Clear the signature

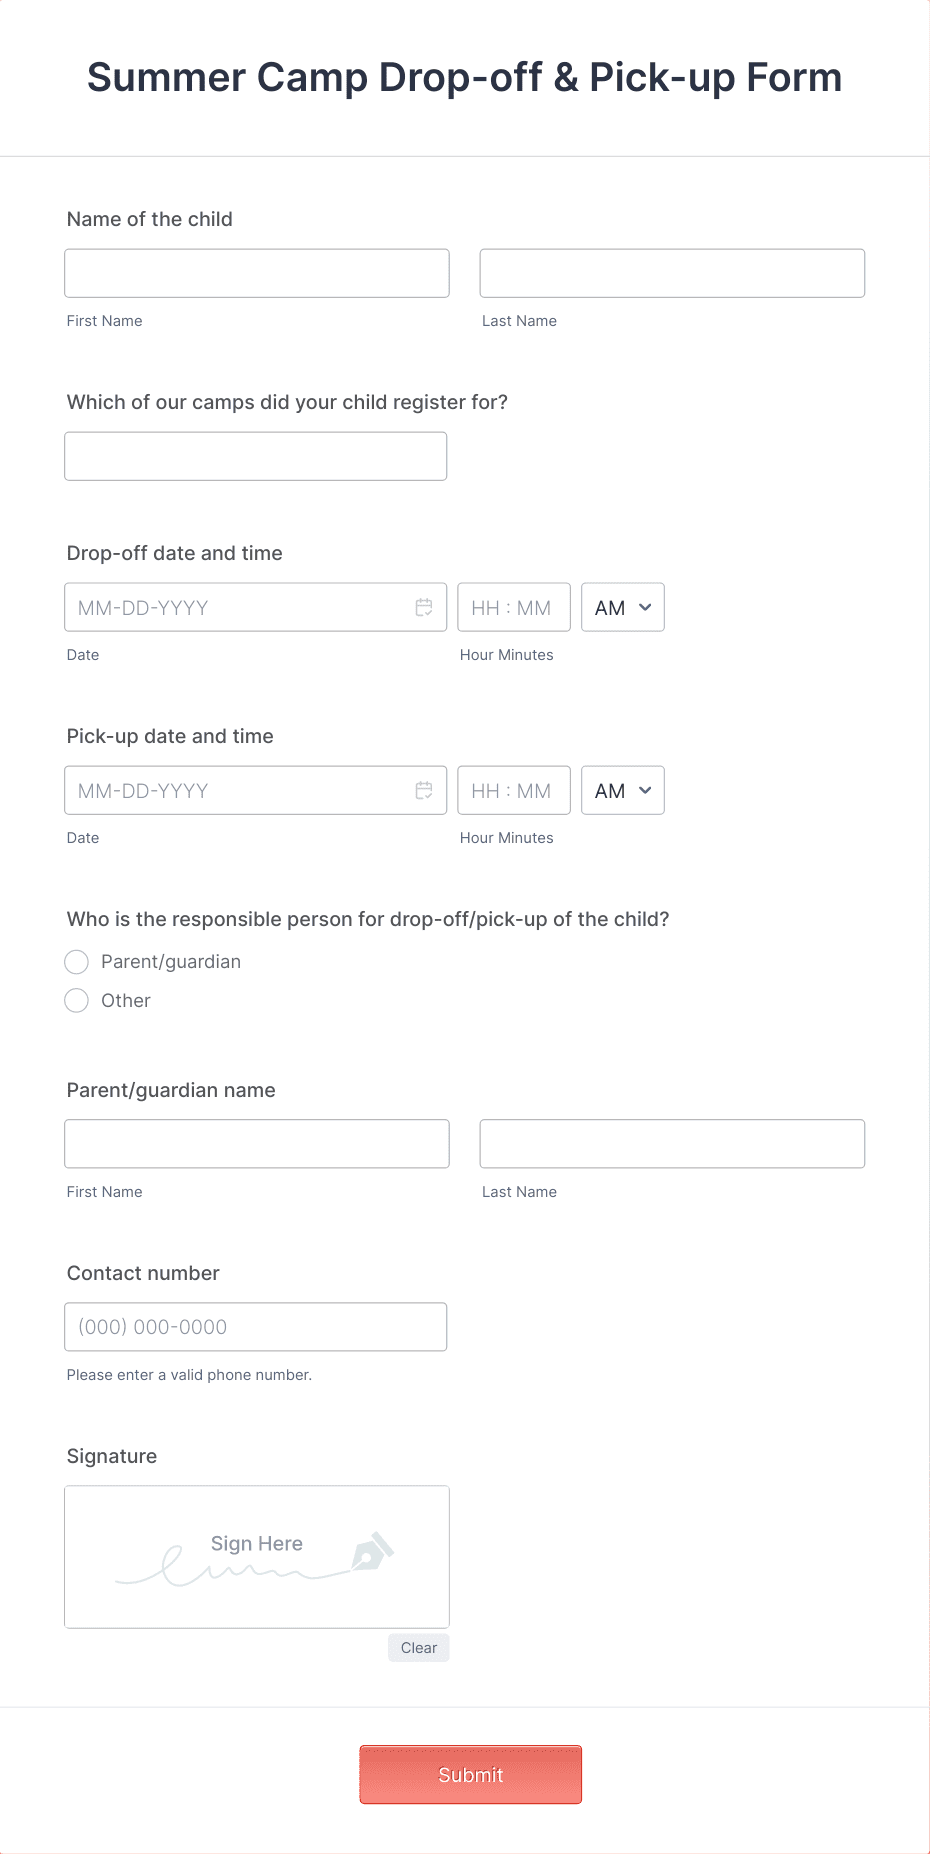[419, 1647]
